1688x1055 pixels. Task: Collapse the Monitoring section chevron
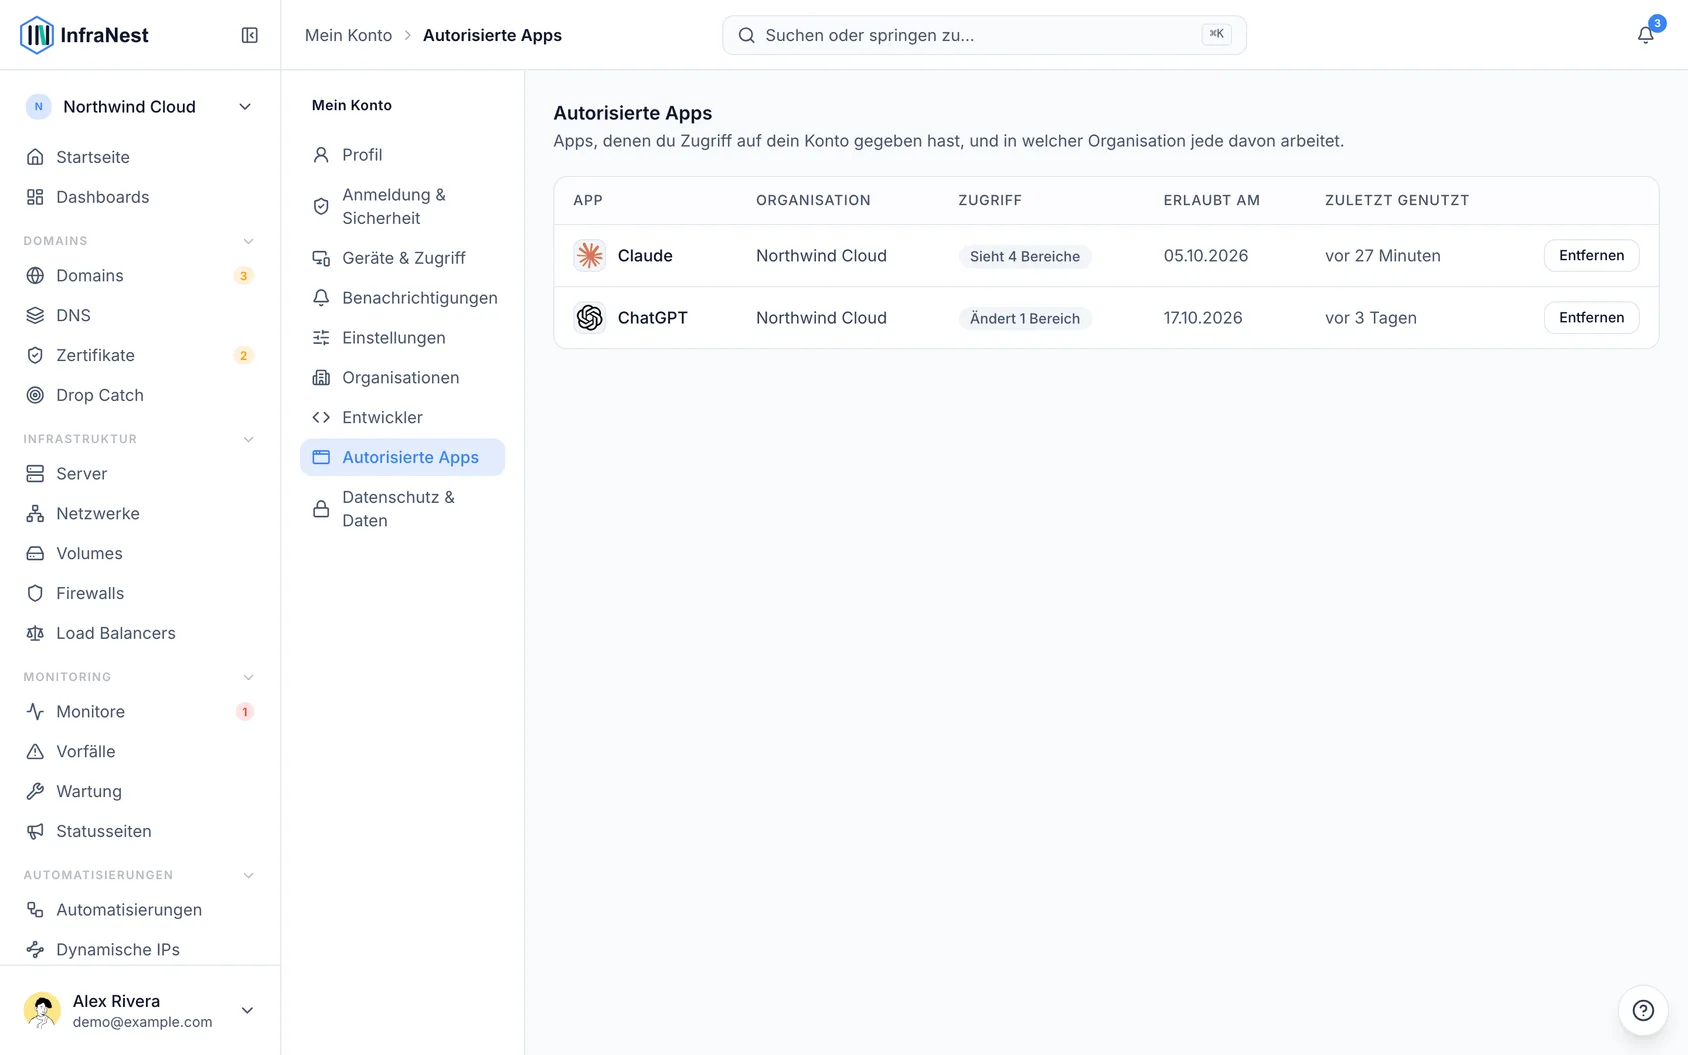(249, 677)
